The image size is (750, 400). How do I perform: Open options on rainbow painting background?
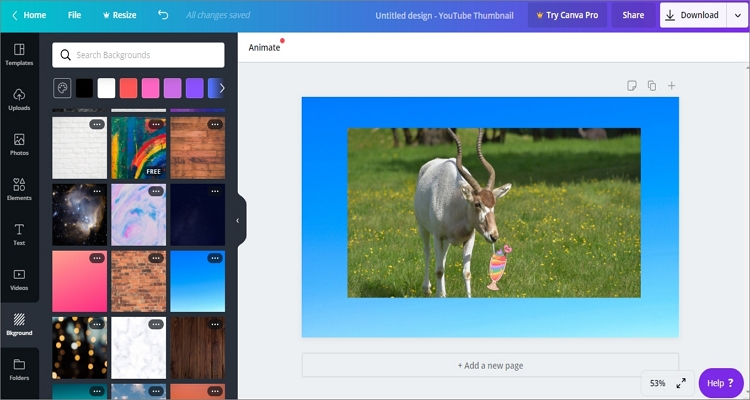pyautogui.click(x=156, y=124)
